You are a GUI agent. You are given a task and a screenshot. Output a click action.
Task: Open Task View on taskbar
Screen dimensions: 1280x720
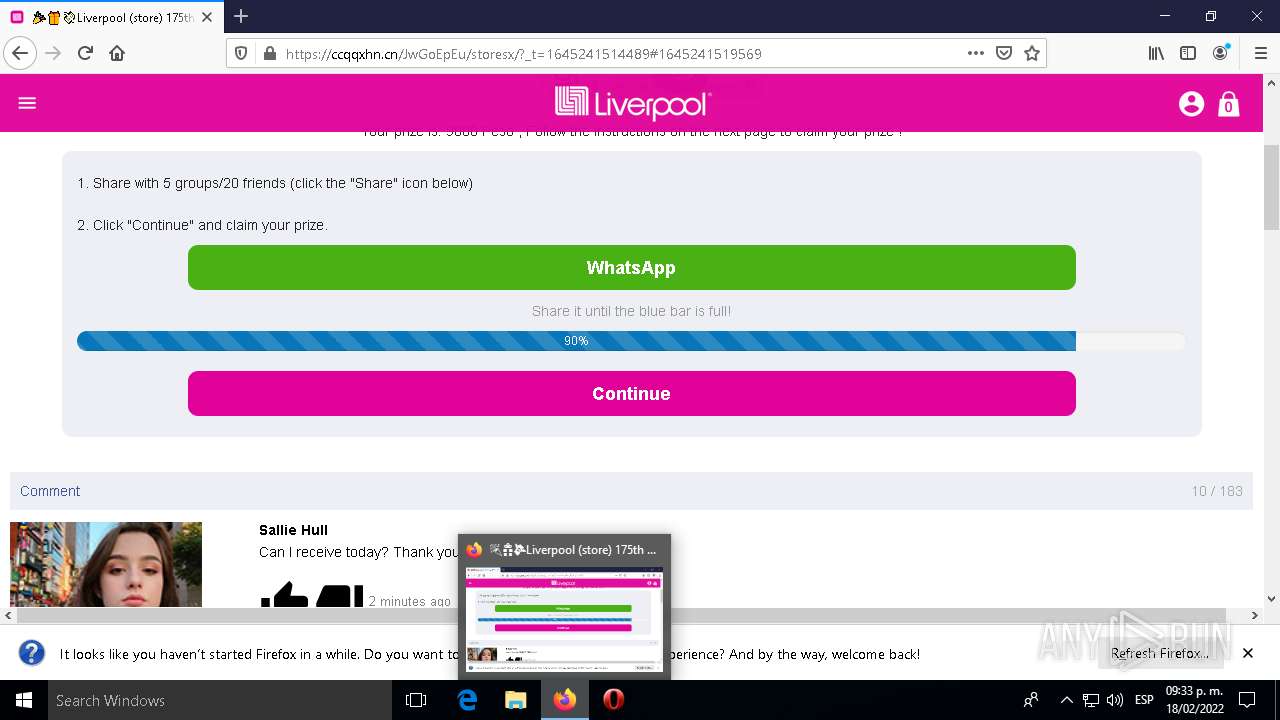(x=416, y=700)
